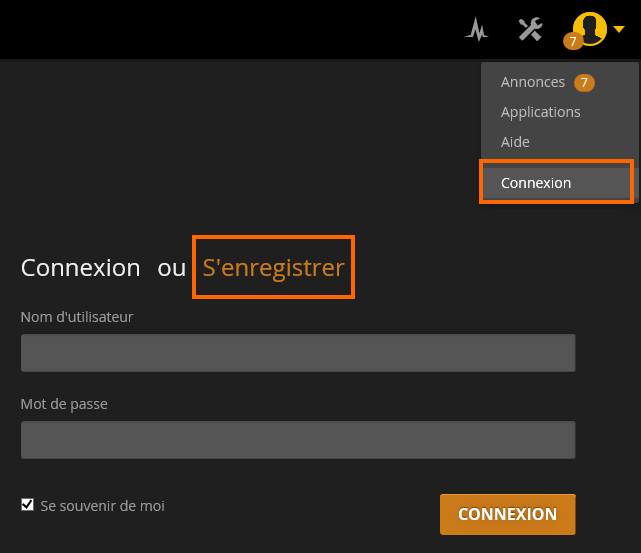Click the Nom d'utilisateur field label
Screen dimensions: 641x553
[x=77, y=317]
